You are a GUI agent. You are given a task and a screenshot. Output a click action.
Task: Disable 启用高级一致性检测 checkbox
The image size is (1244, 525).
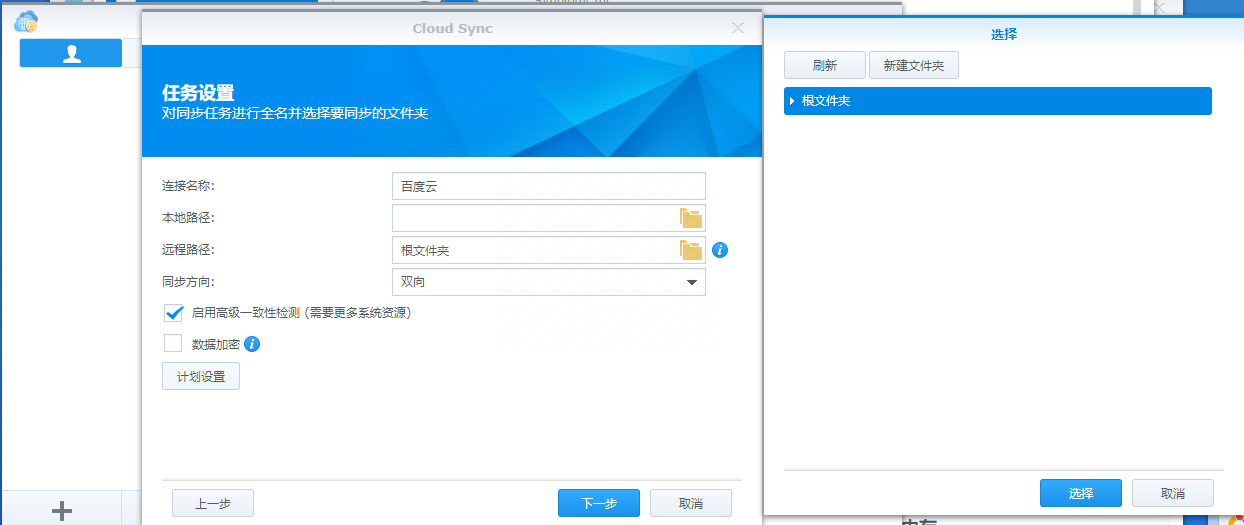[174, 313]
